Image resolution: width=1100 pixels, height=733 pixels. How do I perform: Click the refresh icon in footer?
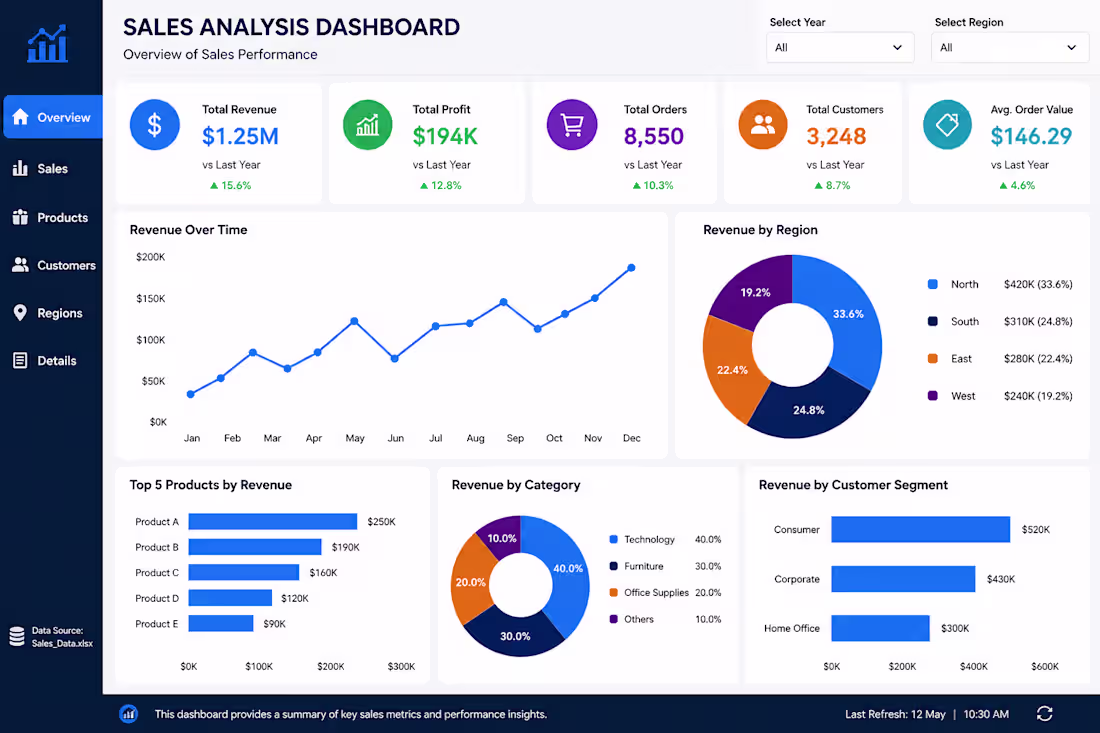click(x=1045, y=713)
